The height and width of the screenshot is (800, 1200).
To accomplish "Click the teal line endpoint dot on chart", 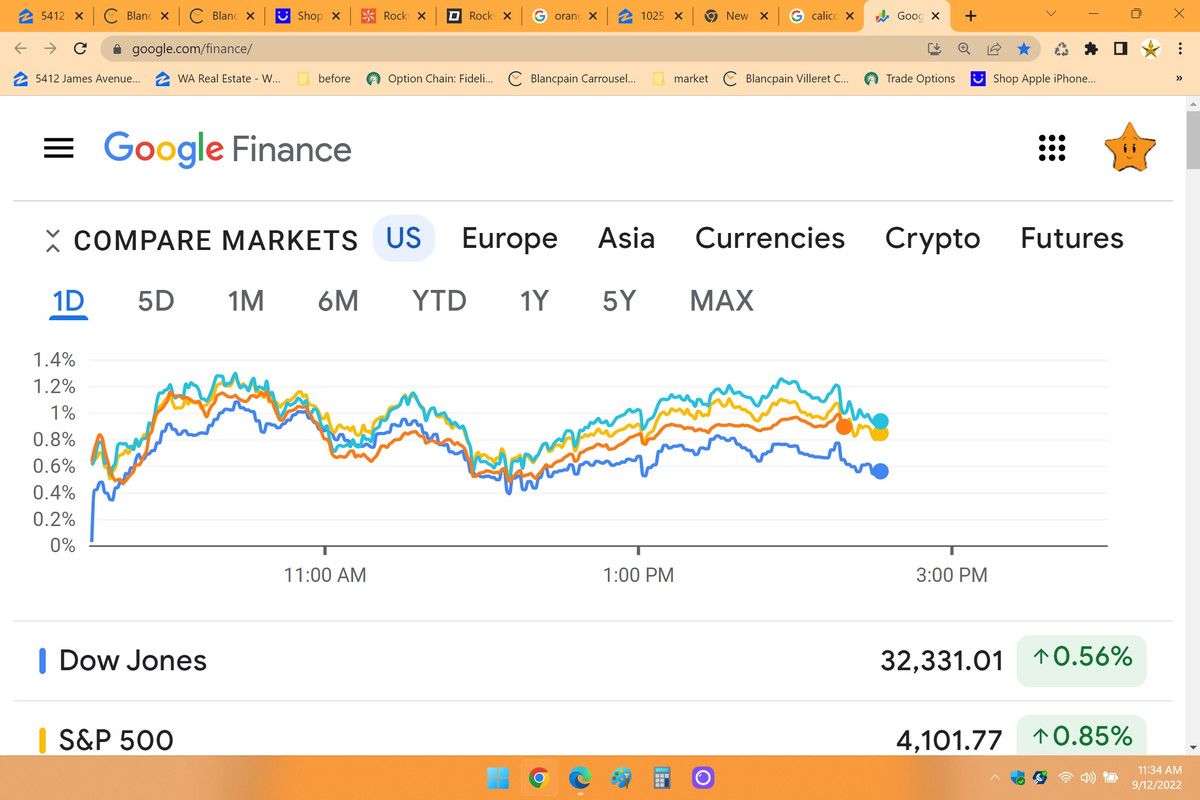I will (x=880, y=421).
